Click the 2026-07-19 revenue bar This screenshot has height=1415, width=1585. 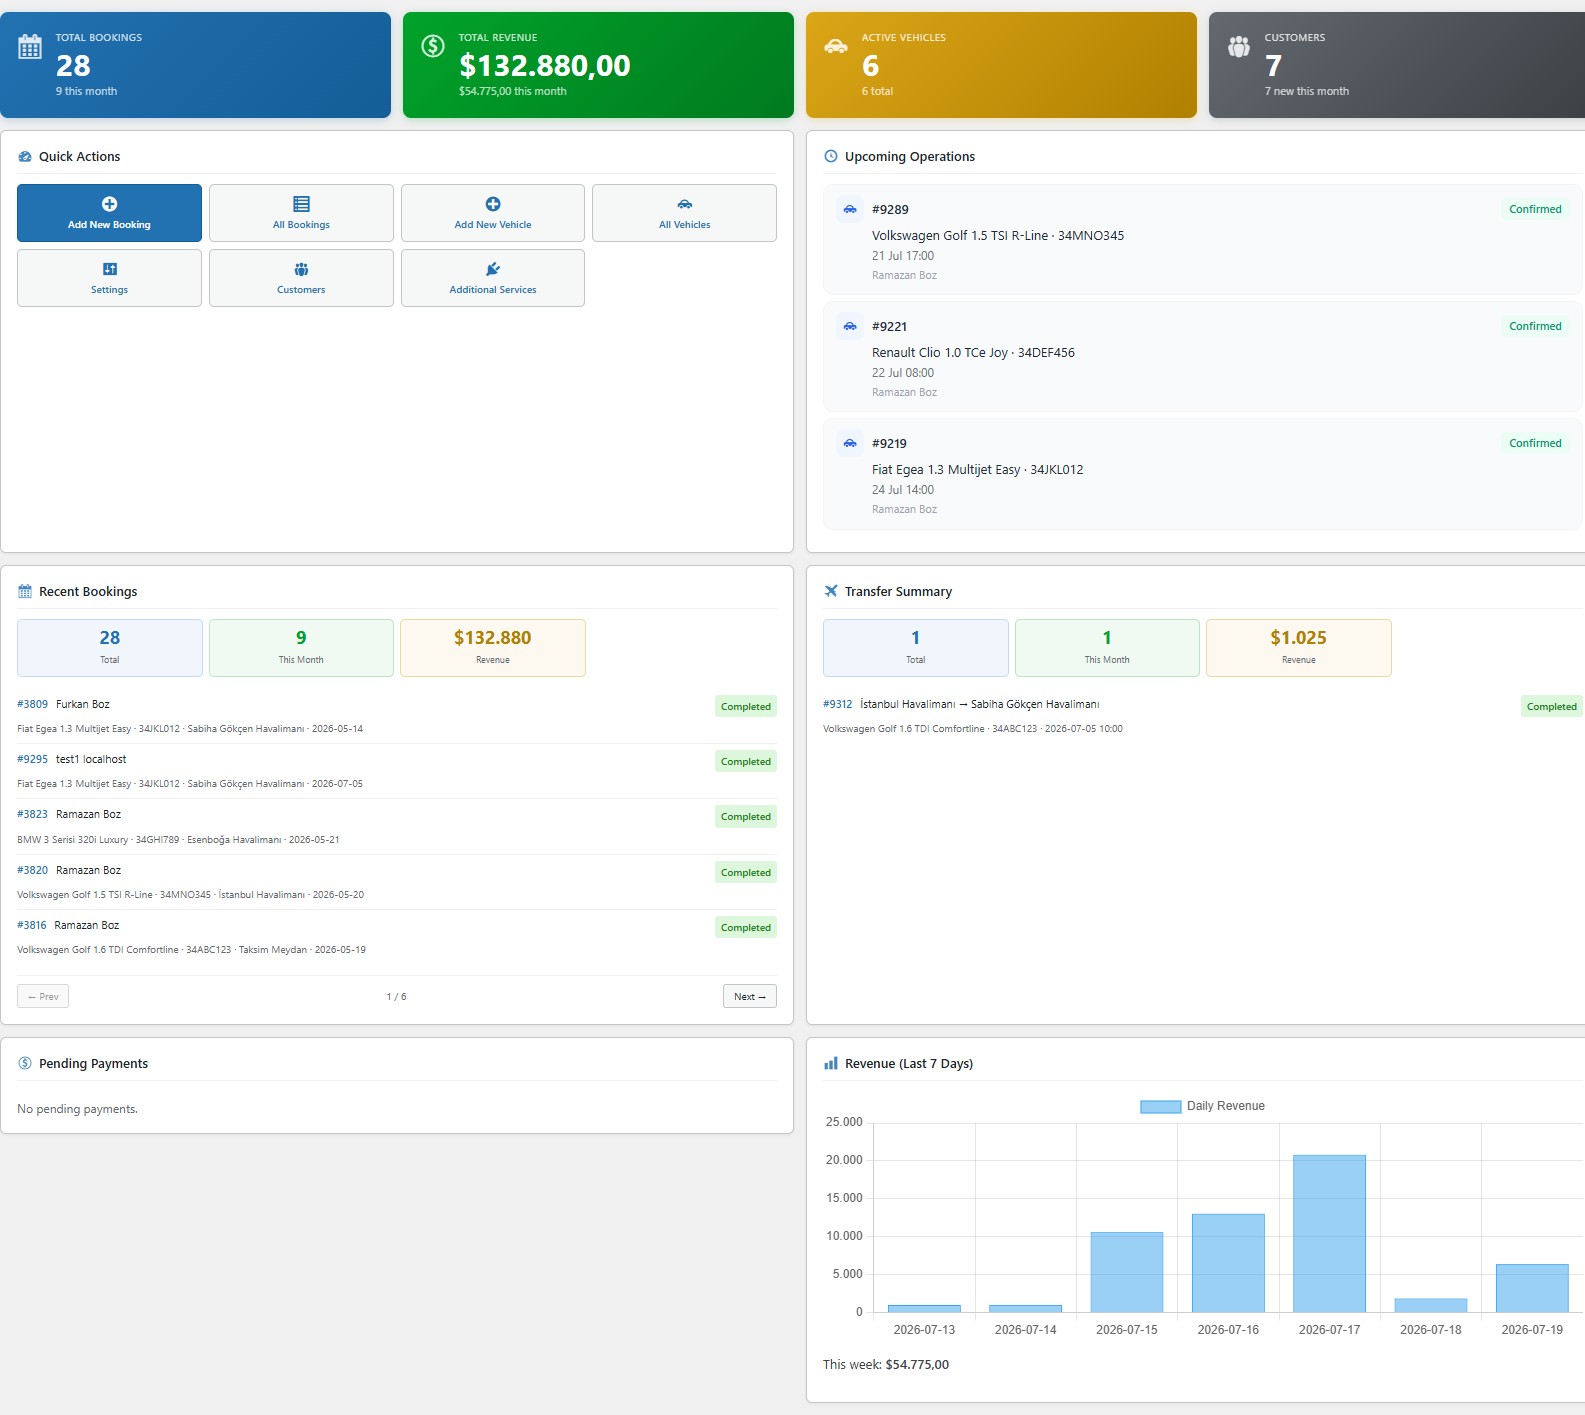pyautogui.click(x=1532, y=1288)
